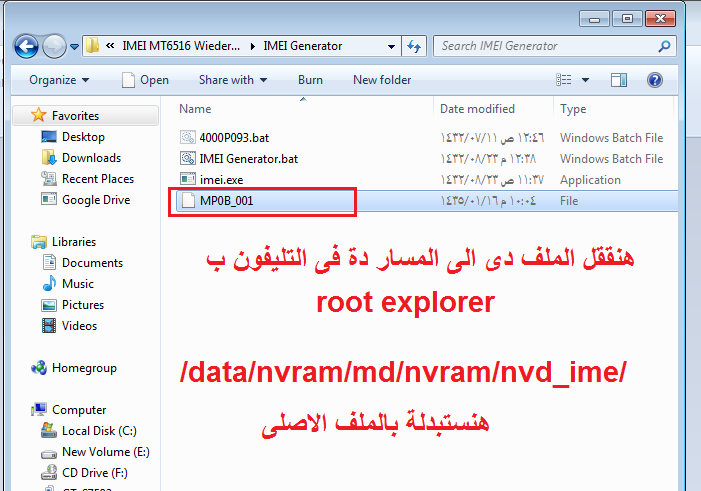Click the Desktop icon in Favorites
The image size is (701, 491).
point(49,136)
